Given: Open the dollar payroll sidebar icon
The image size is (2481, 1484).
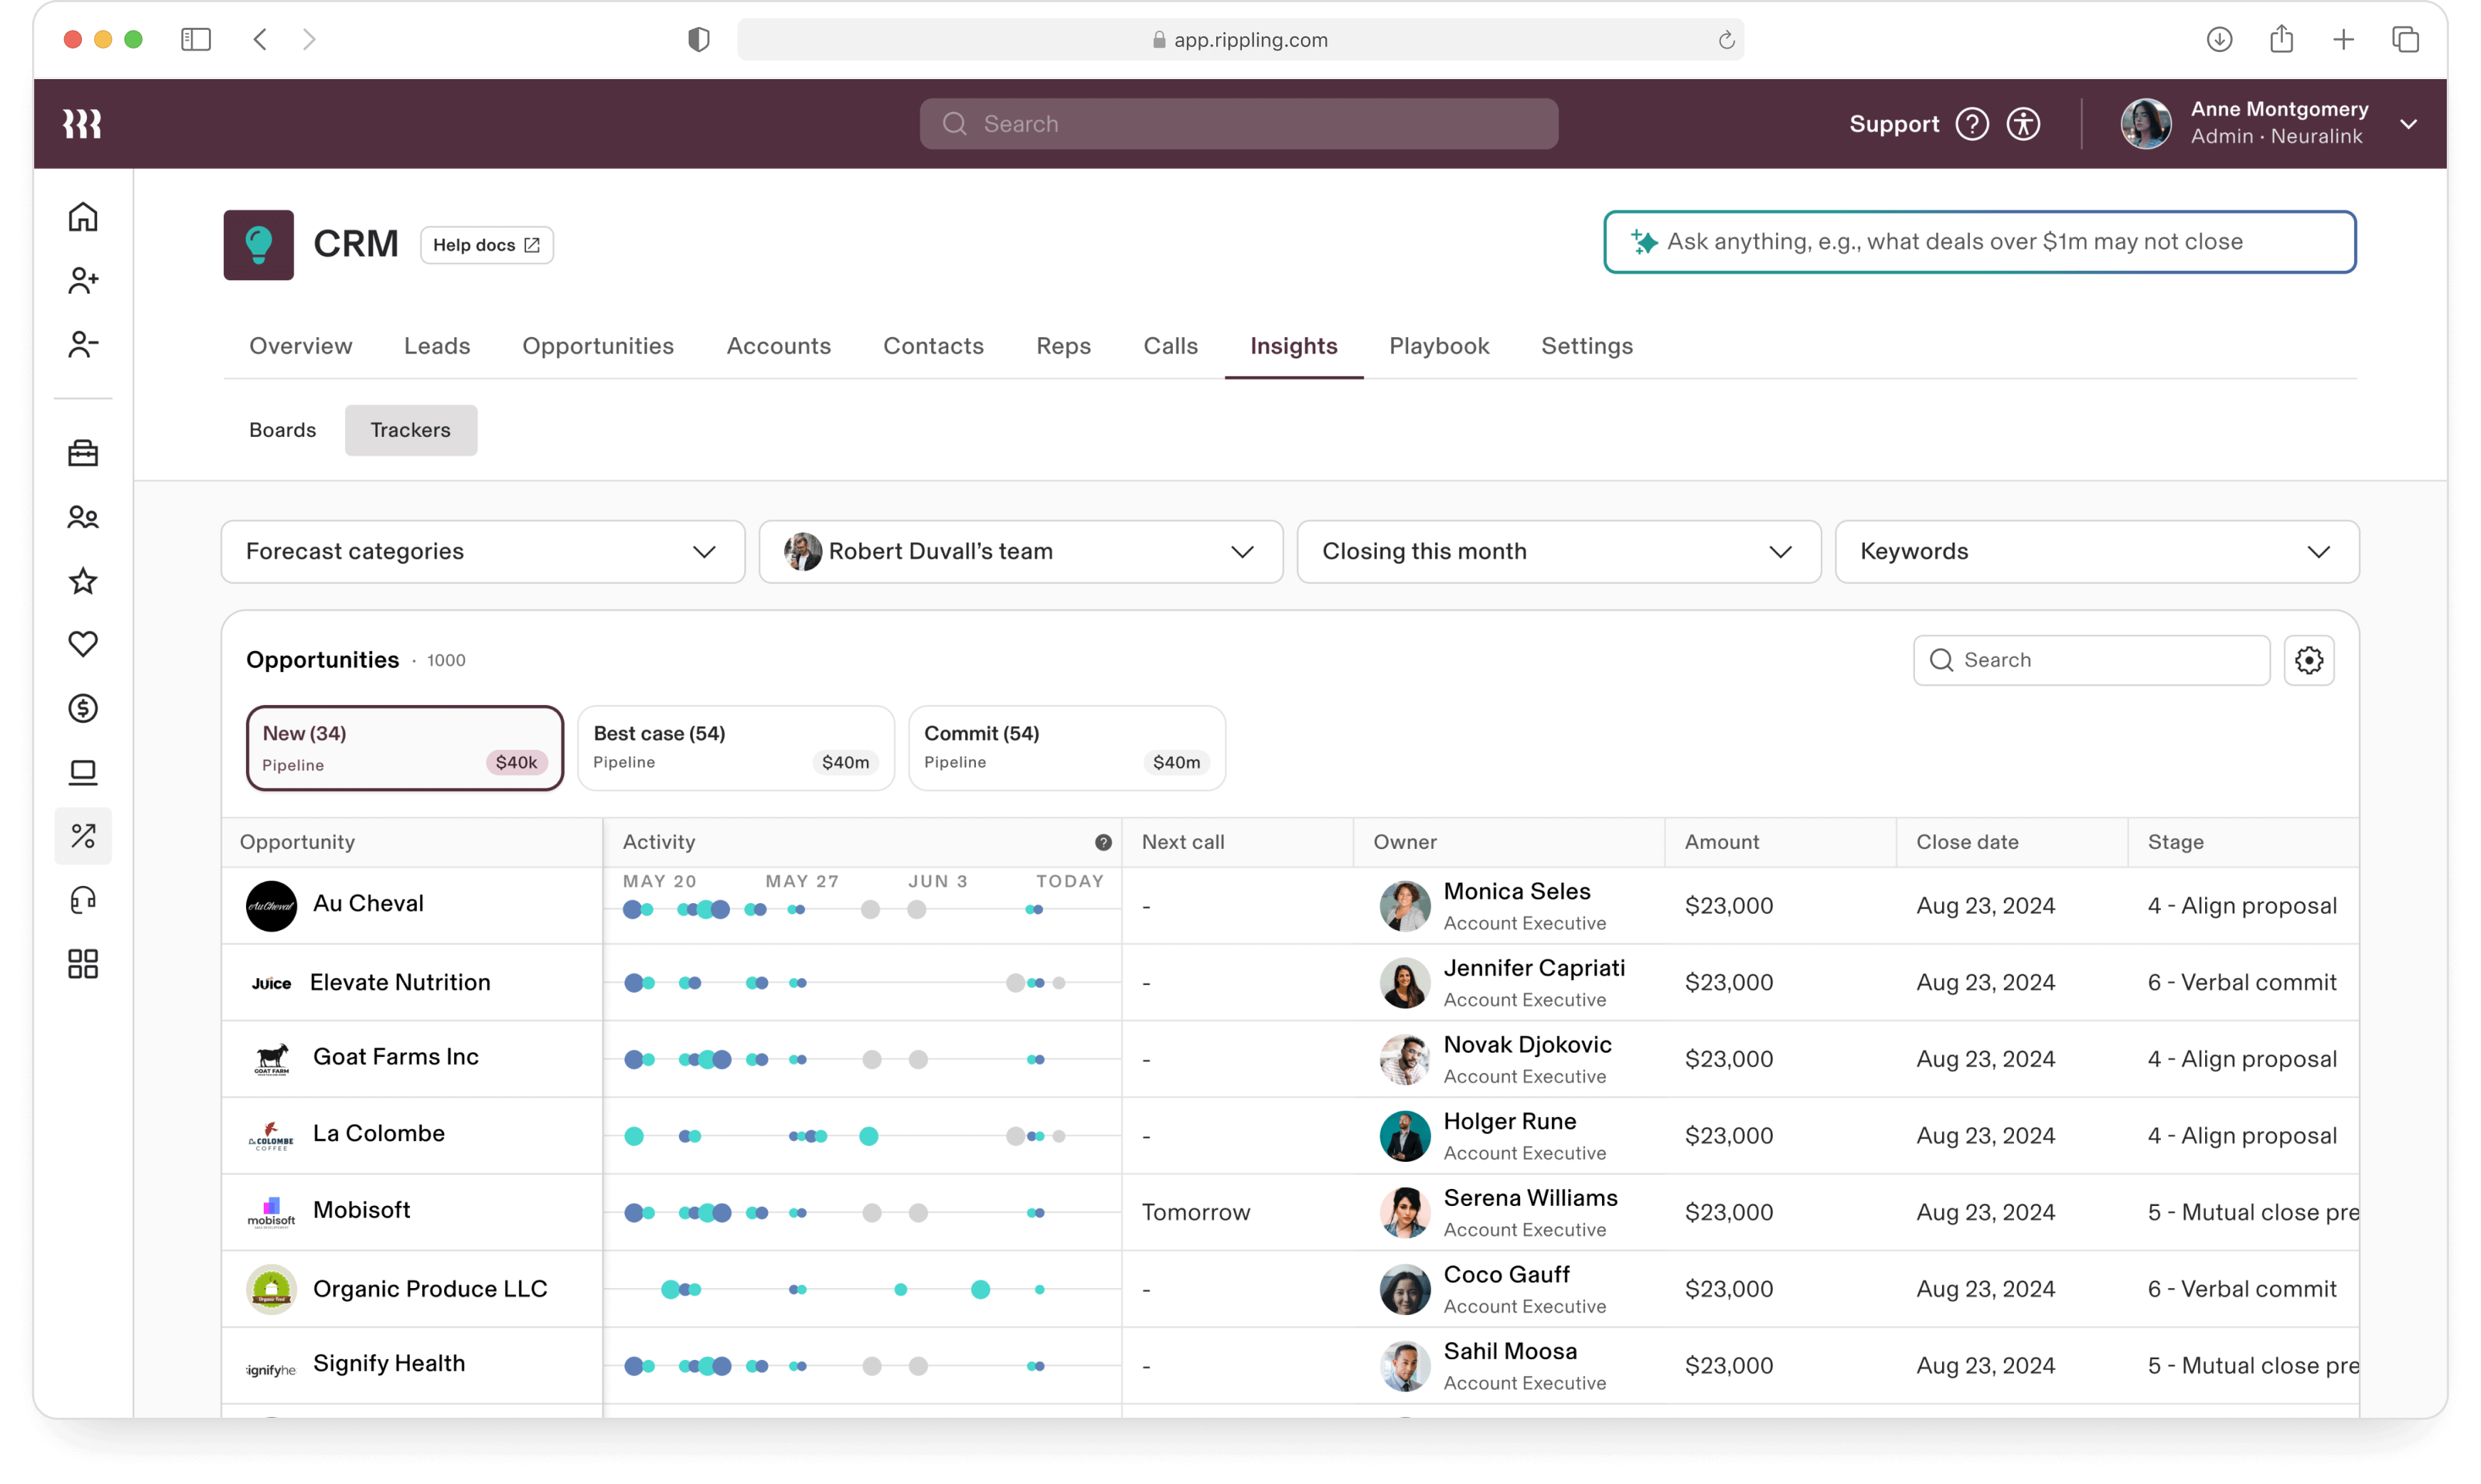Looking at the screenshot, I should pyautogui.click(x=83, y=708).
